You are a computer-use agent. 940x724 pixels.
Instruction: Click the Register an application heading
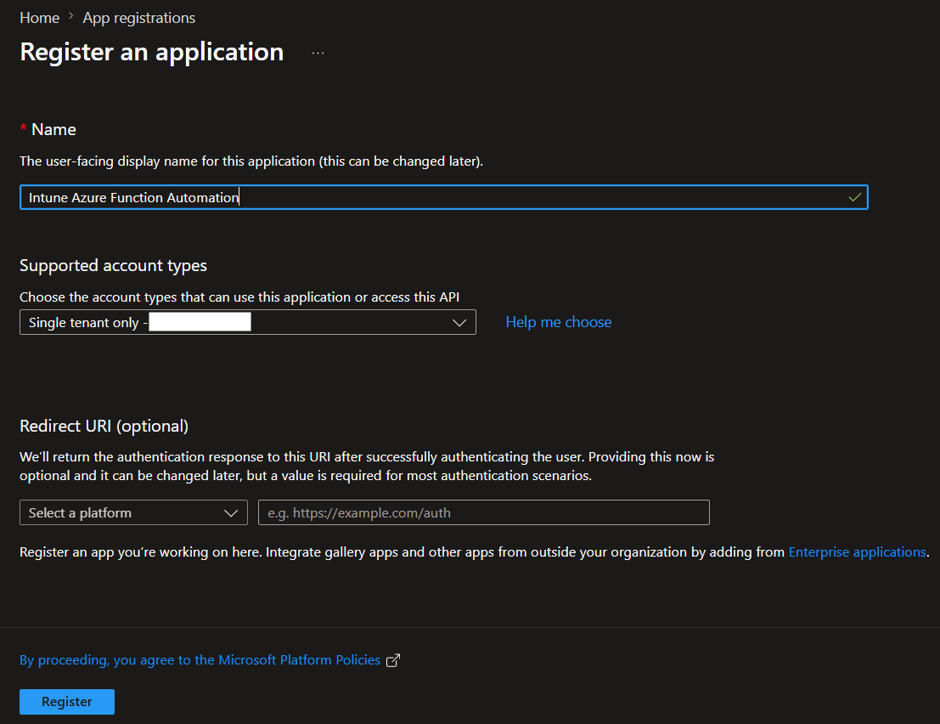(x=152, y=52)
